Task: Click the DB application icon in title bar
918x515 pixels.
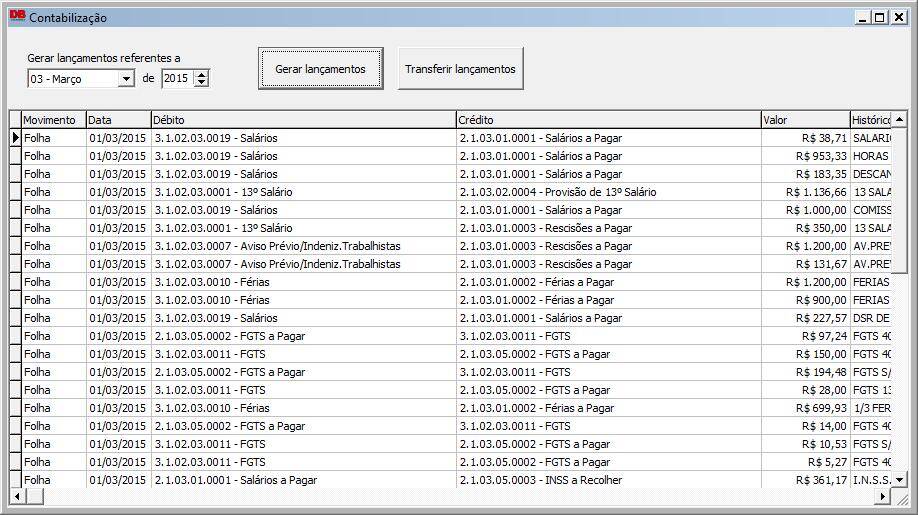Action: coord(17,17)
